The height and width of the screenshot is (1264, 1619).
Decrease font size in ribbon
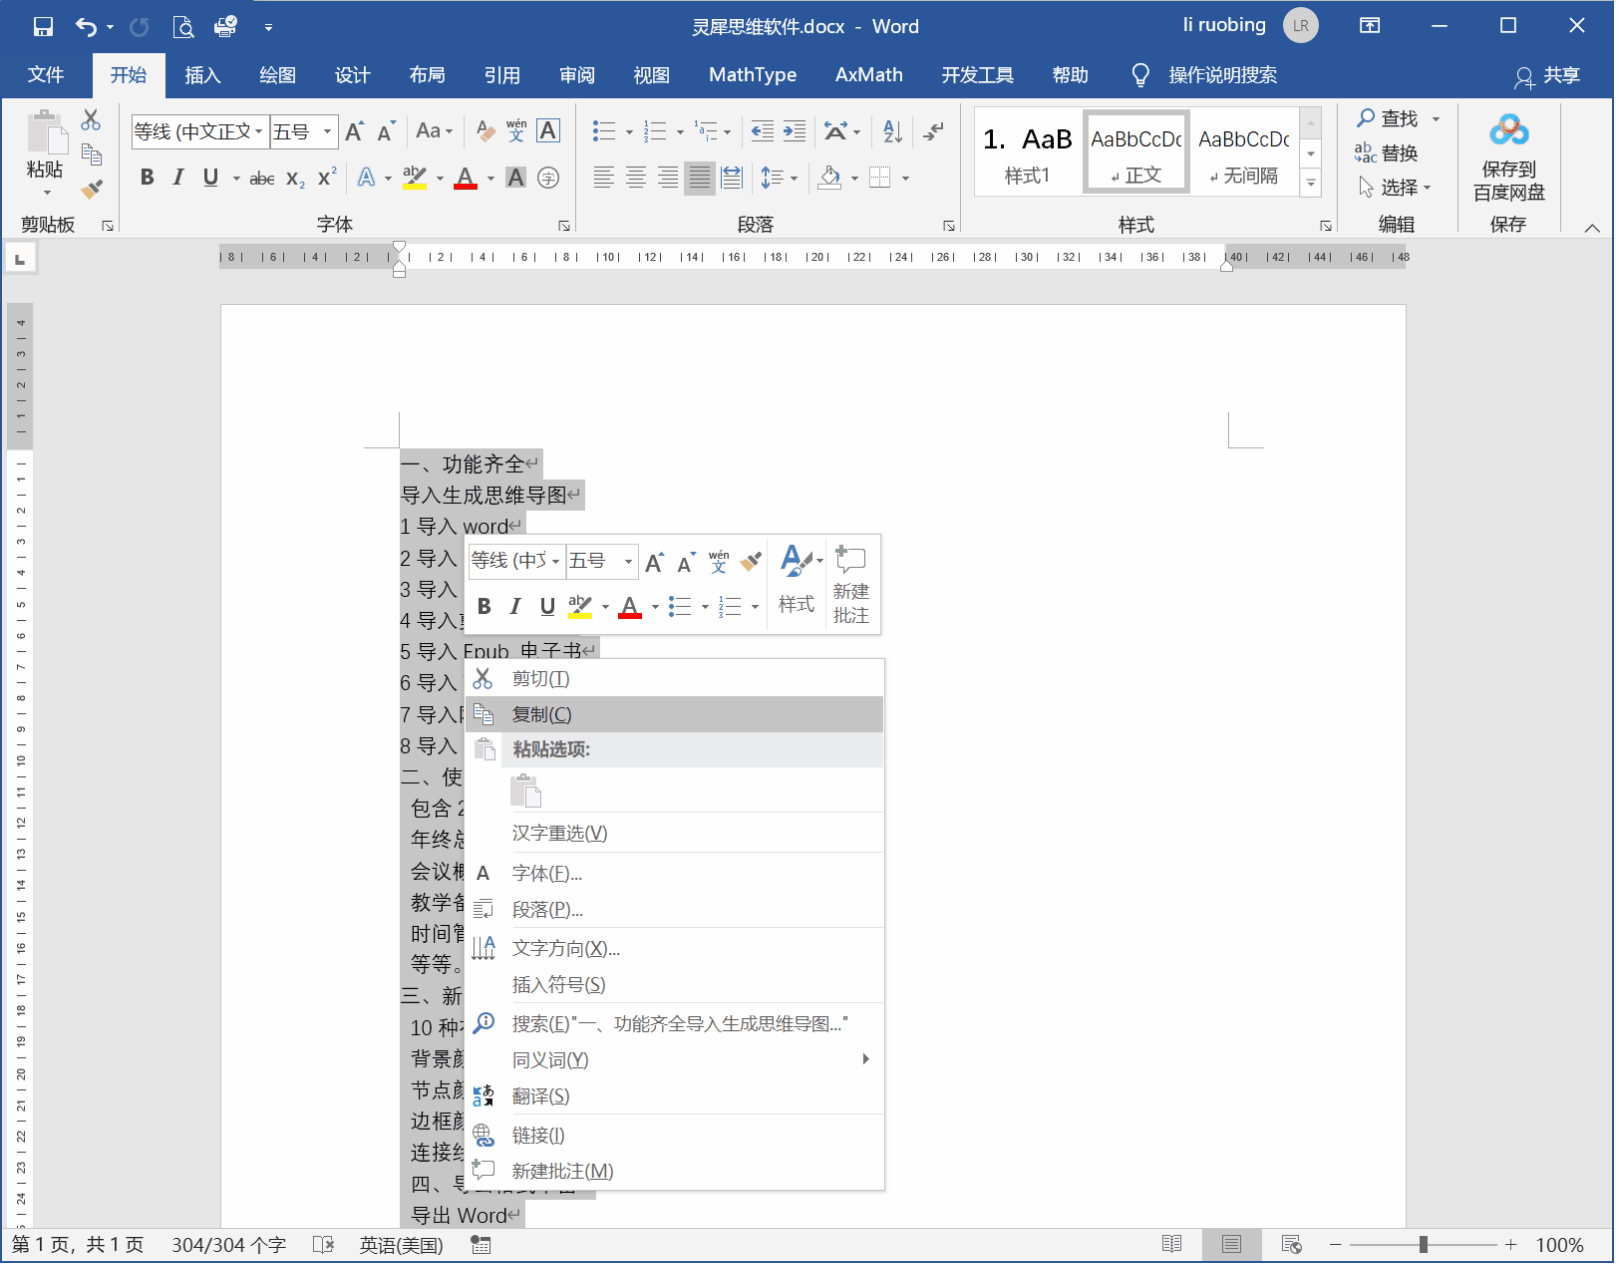386,131
